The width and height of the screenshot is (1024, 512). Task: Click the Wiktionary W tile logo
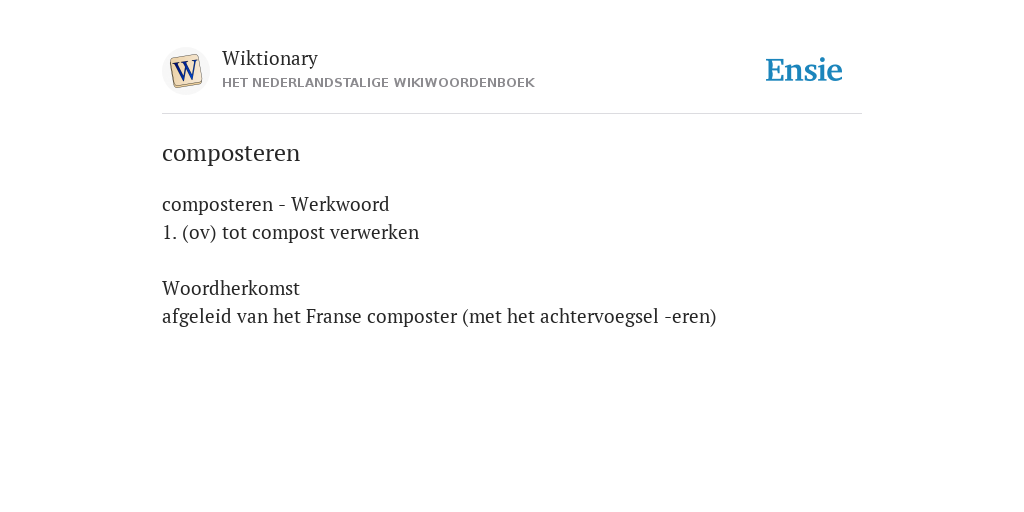[x=185, y=71]
